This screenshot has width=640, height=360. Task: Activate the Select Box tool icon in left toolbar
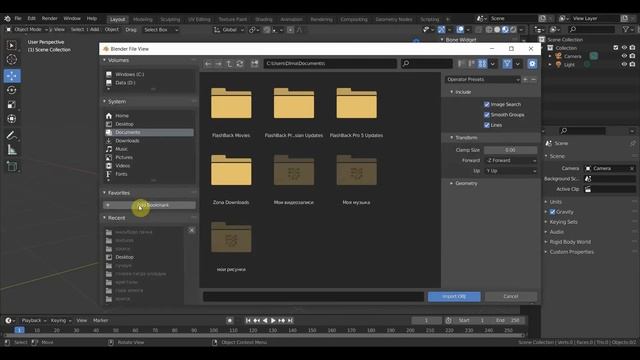pyautogui.click(x=11, y=45)
